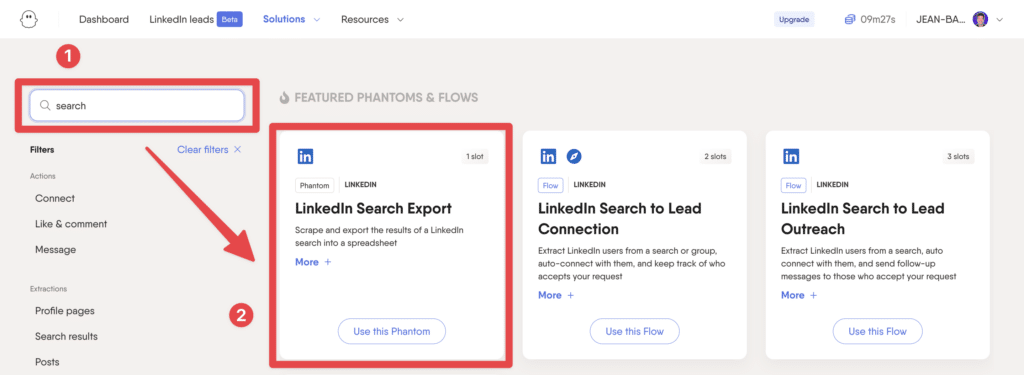Click Flow tag on Lead Connection card
The height and width of the screenshot is (375, 1024).
(551, 186)
